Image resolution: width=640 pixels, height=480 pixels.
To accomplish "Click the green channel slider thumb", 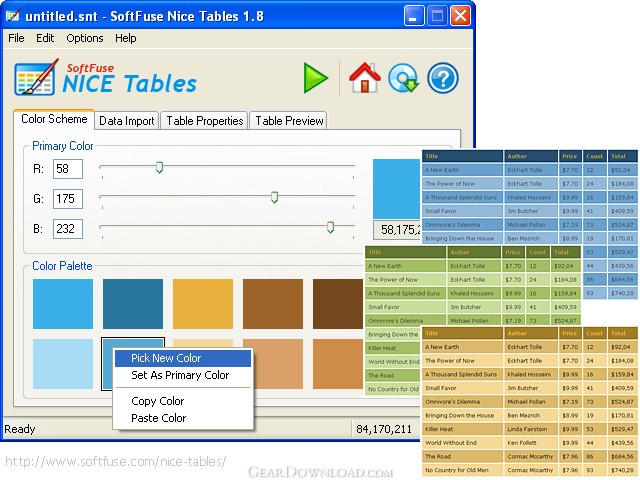I will tap(275, 197).
